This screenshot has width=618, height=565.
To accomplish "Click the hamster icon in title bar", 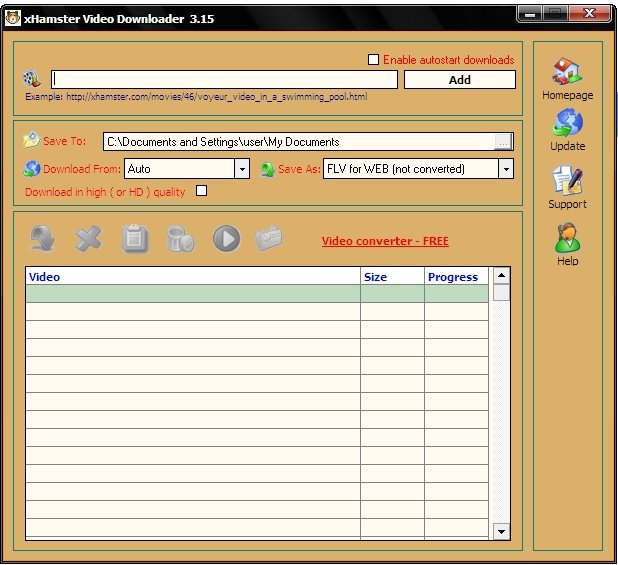I will click(x=13, y=18).
